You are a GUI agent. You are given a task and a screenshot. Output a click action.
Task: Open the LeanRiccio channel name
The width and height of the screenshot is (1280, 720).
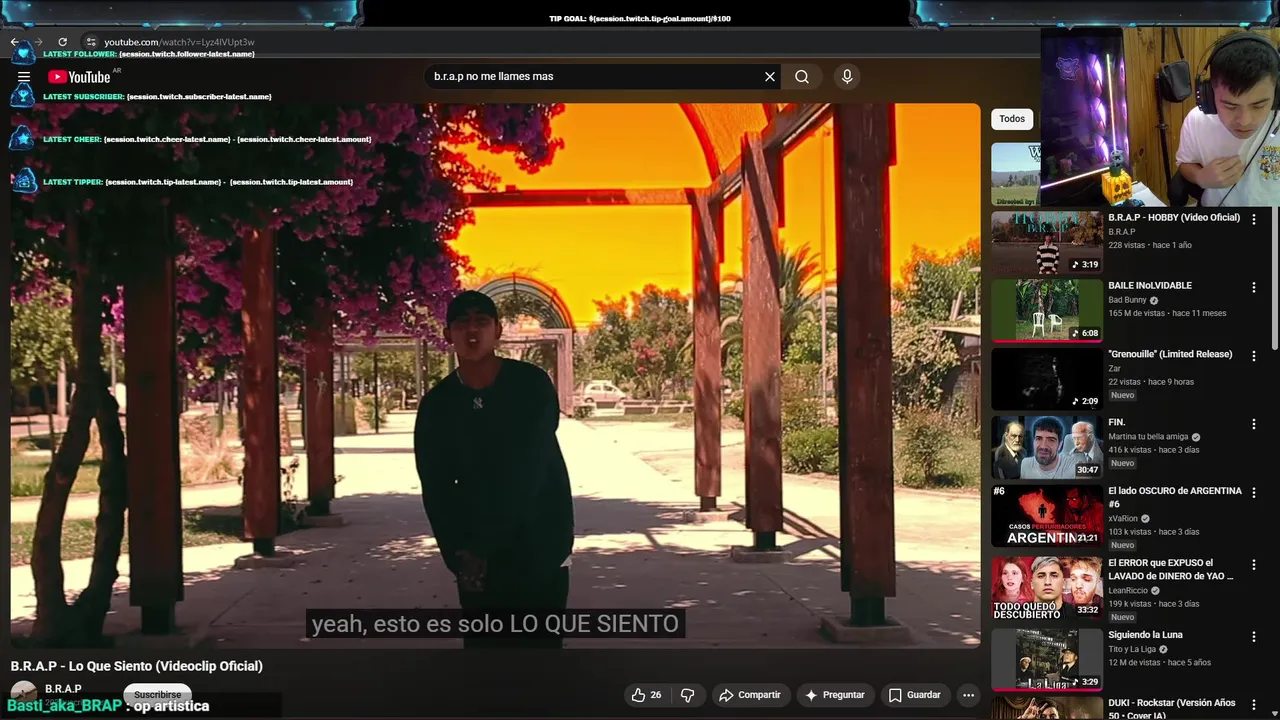click(x=1128, y=590)
